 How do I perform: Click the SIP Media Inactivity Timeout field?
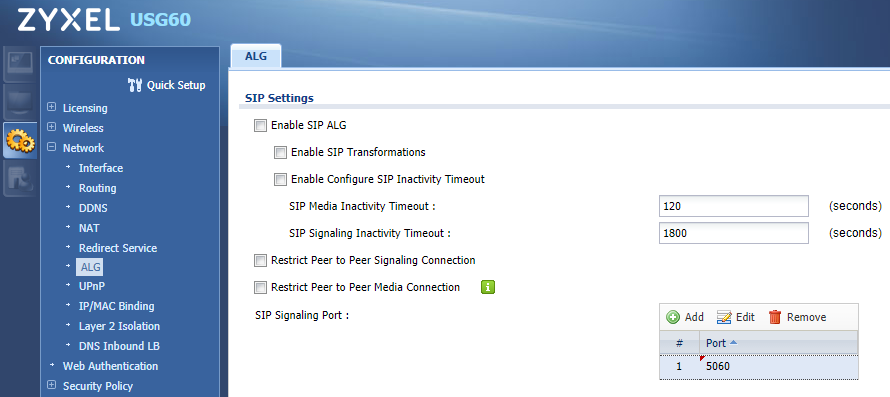(733, 206)
